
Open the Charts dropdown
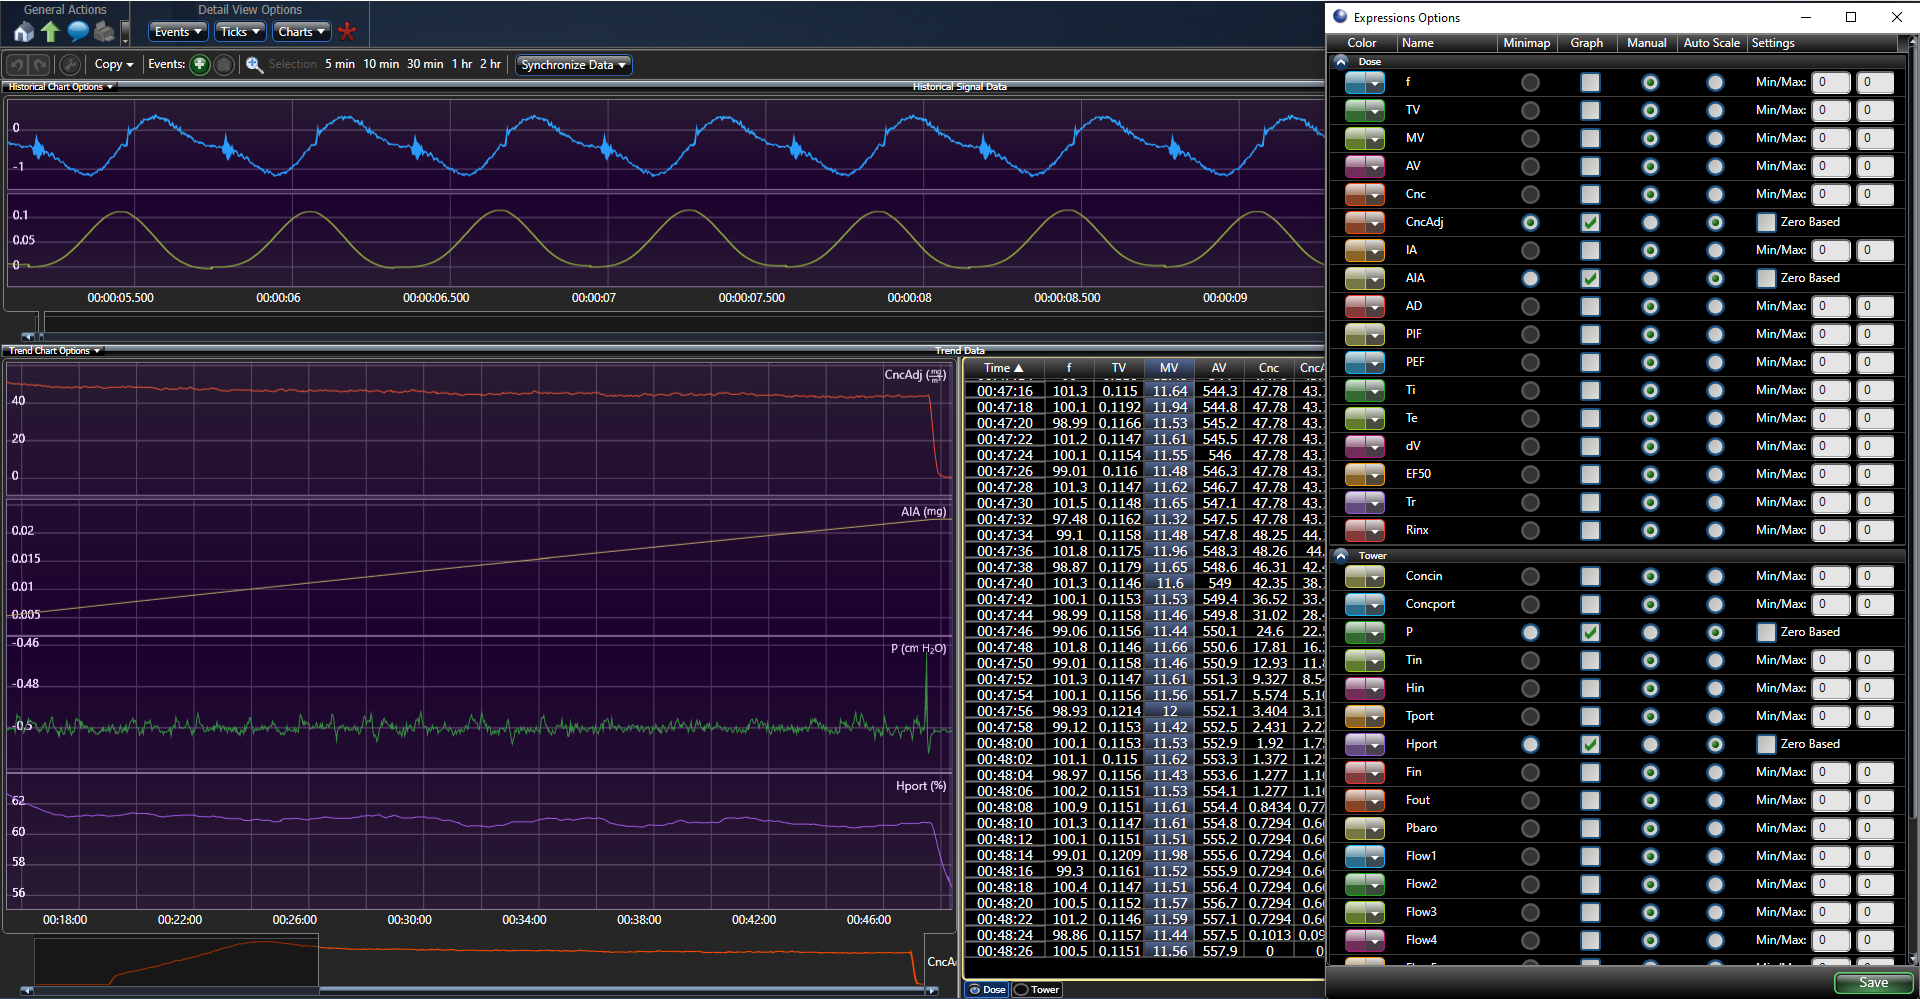click(302, 32)
